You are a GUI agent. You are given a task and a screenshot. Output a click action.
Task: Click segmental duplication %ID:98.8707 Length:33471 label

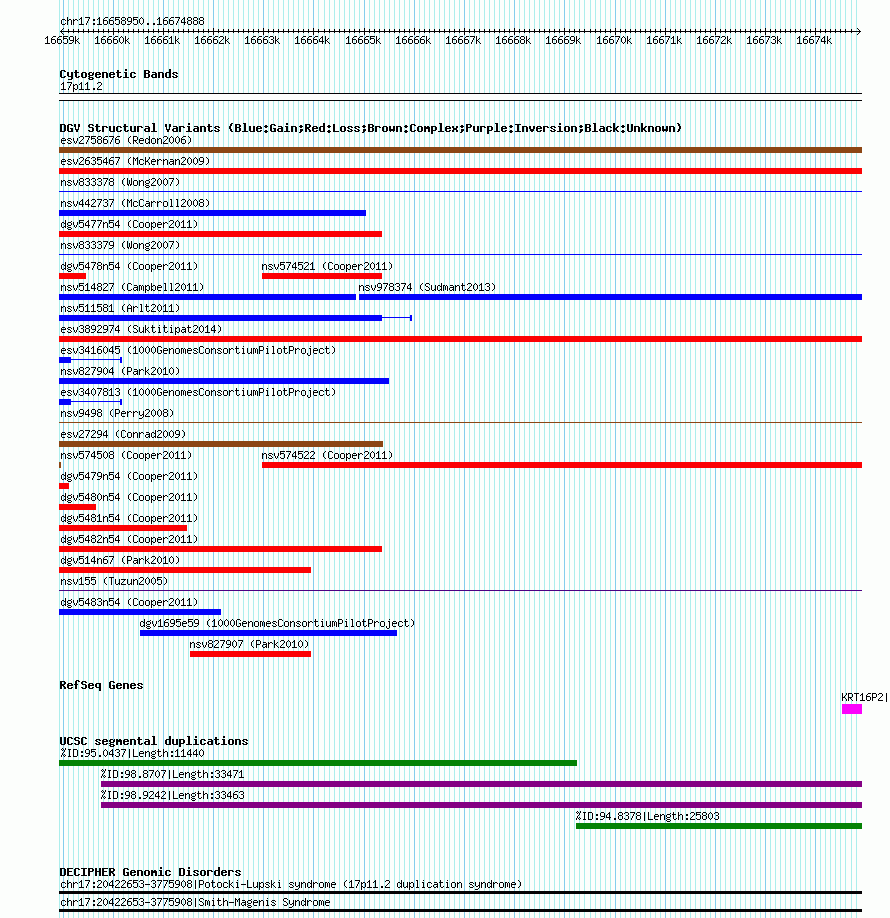pos(172,775)
